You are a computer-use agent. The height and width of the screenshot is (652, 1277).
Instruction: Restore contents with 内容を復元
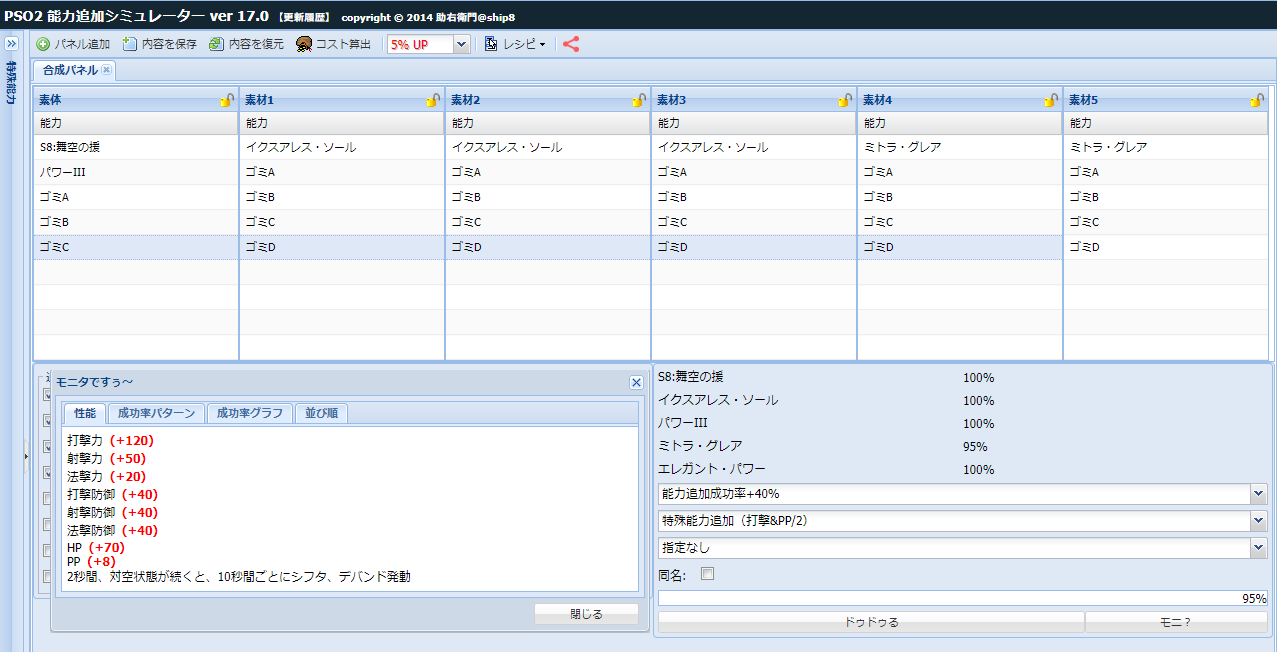click(246, 44)
